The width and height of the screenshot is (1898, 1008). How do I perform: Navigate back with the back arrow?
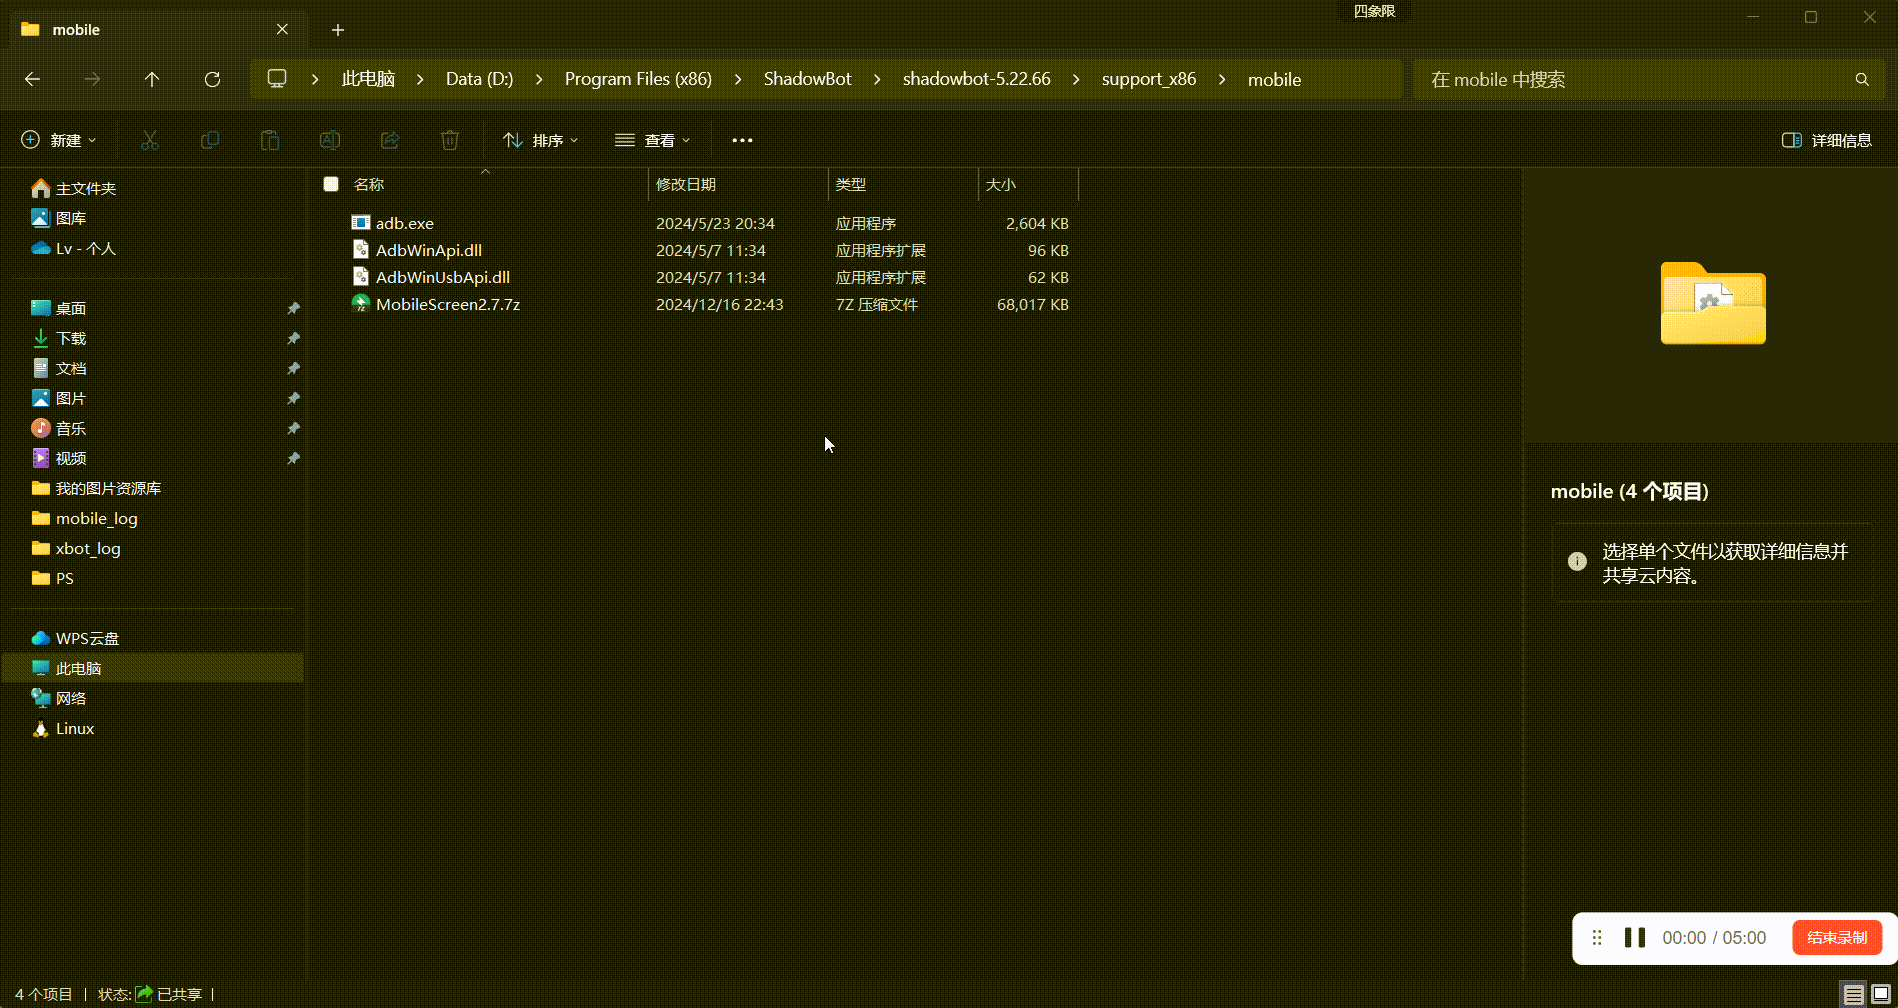32,79
